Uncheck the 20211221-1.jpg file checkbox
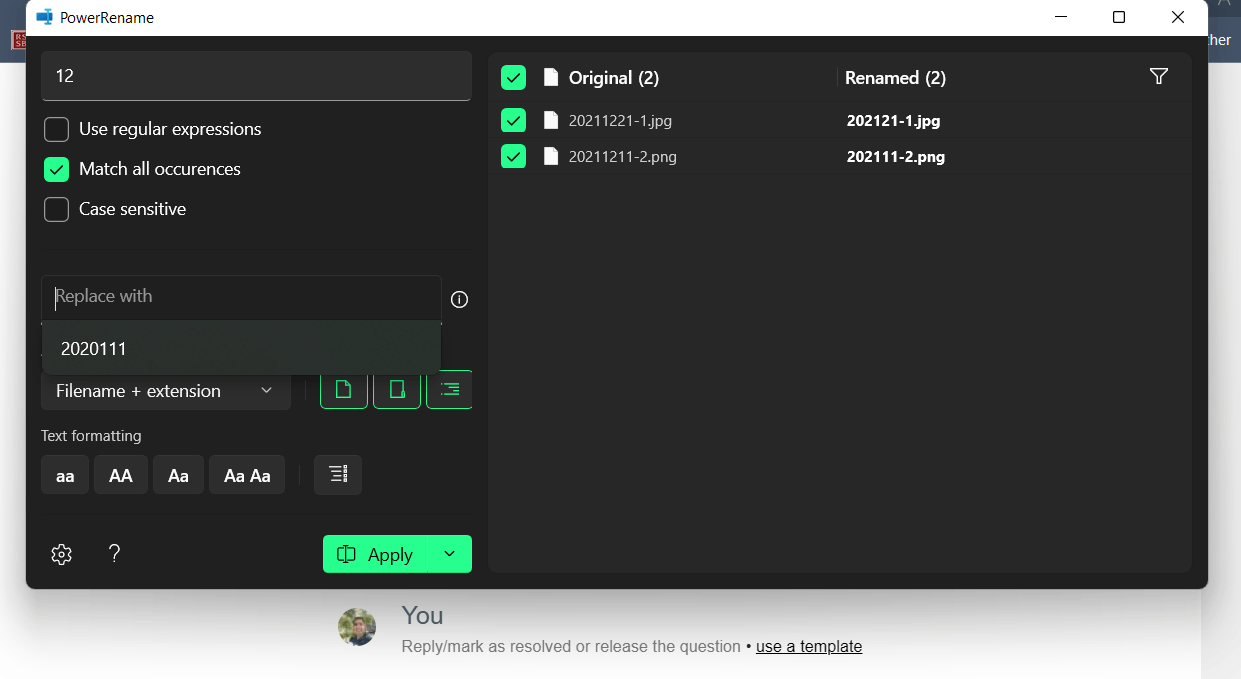Viewport: 1241px width, 679px height. click(513, 120)
